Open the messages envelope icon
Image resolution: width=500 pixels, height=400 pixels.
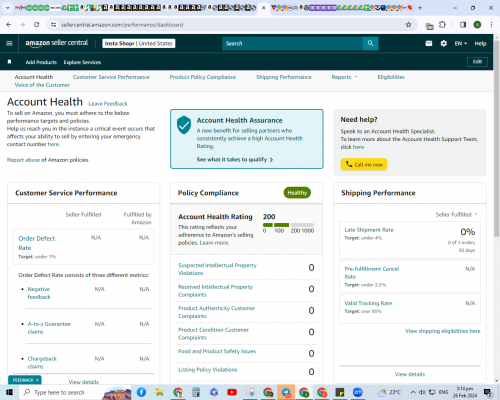(x=429, y=43)
